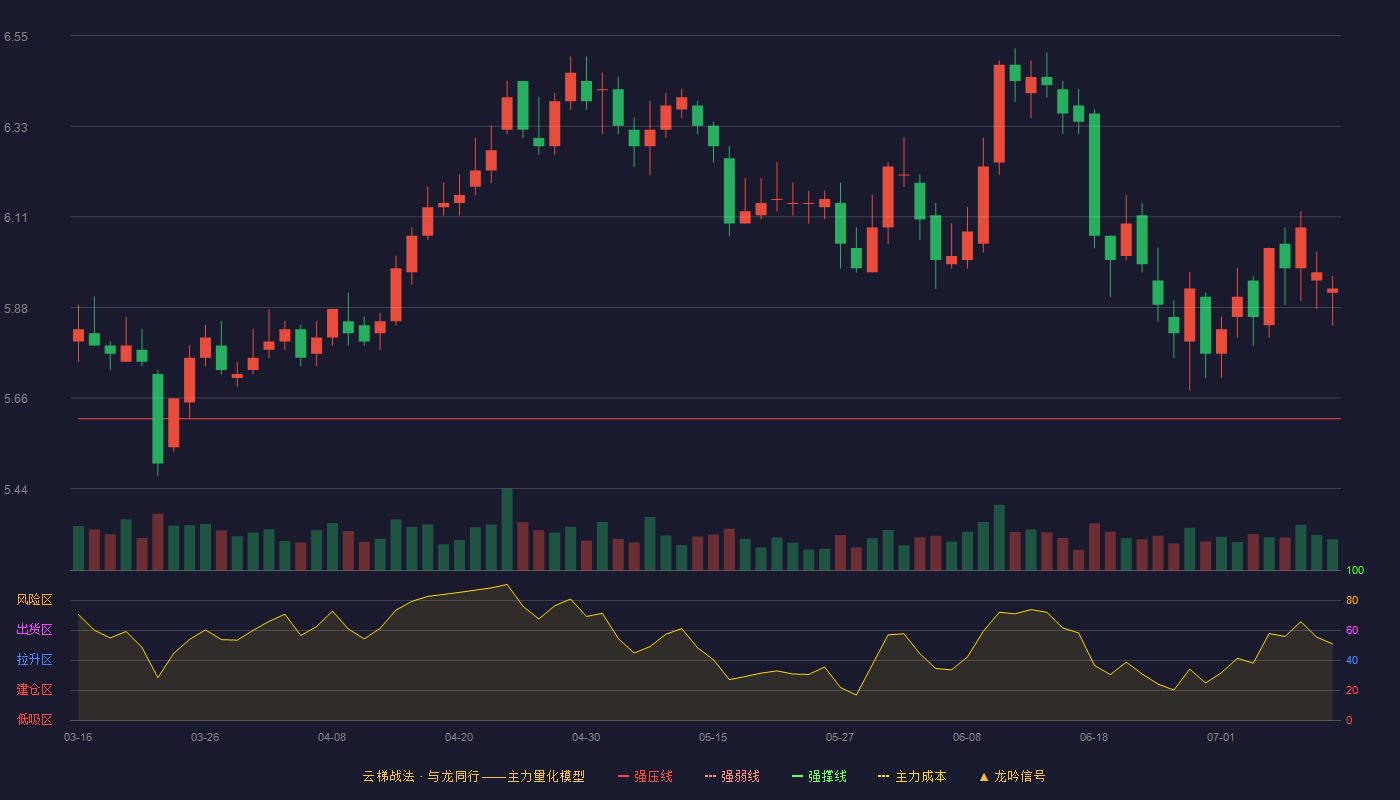Click the 03-26 date label
This screenshot has height=800, width=1400.
205,737
